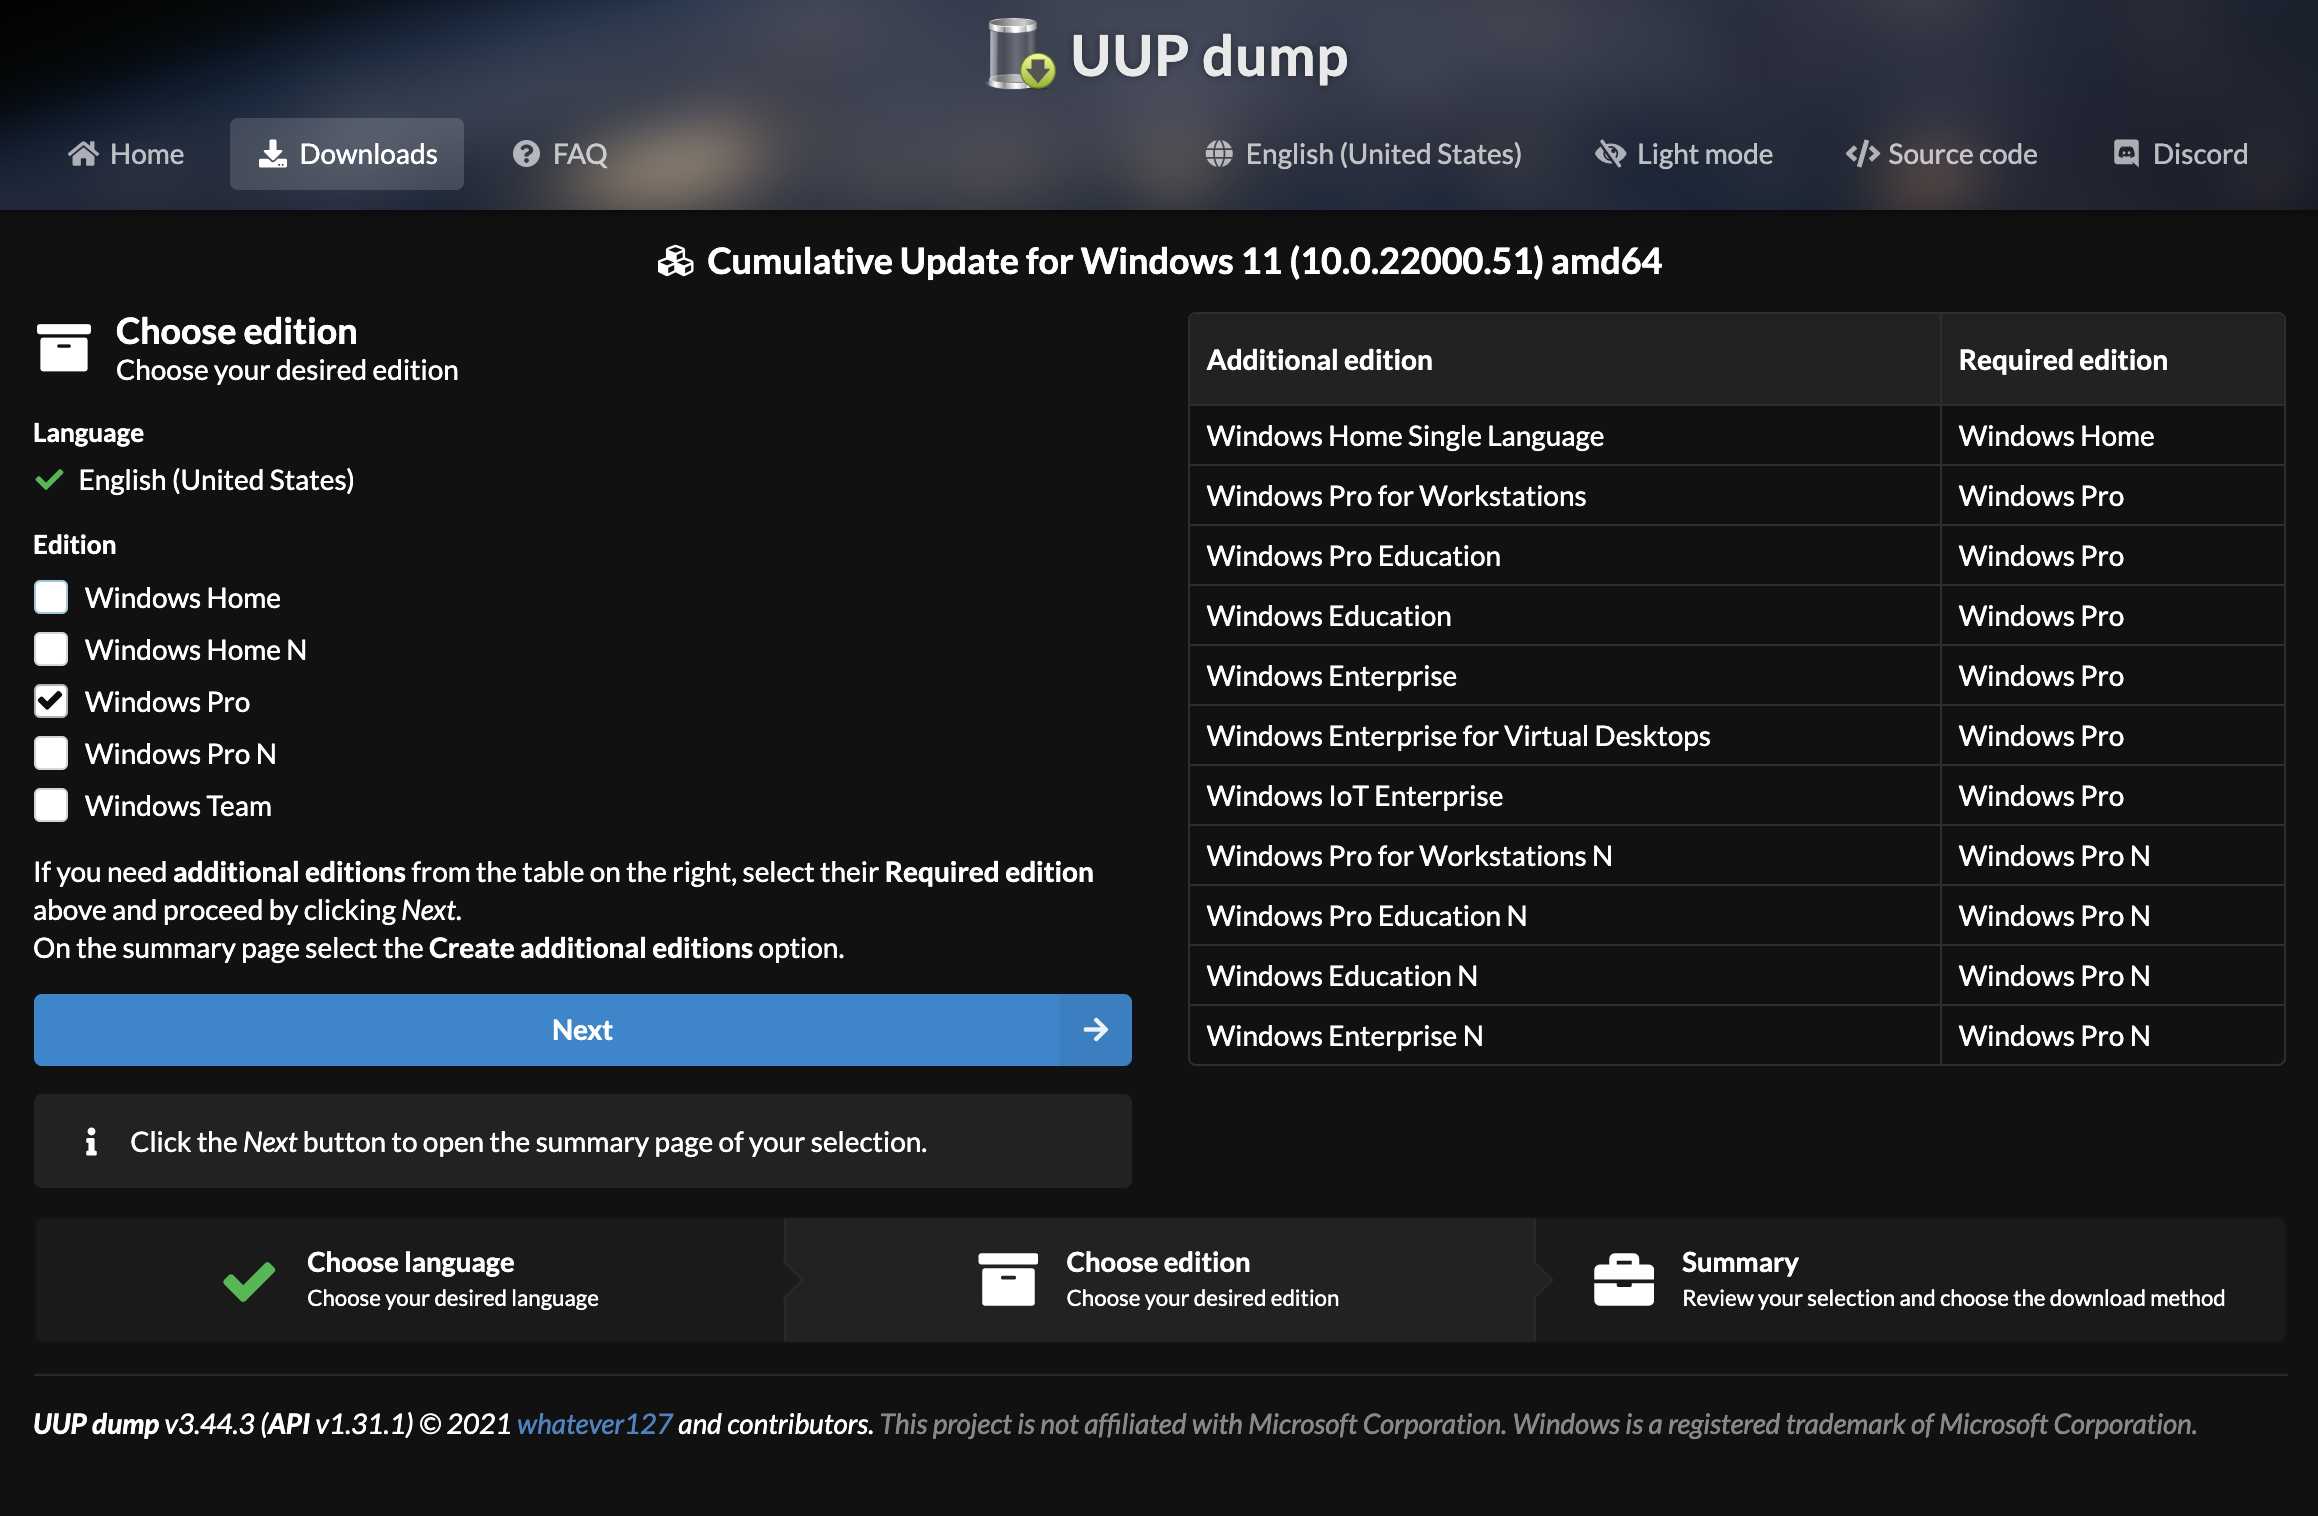Image resolution: width=2318 pixels, height=1516 pixels.
Task: Uncheck the Windows Pro checkbox
Action: [x=51, y=702]
